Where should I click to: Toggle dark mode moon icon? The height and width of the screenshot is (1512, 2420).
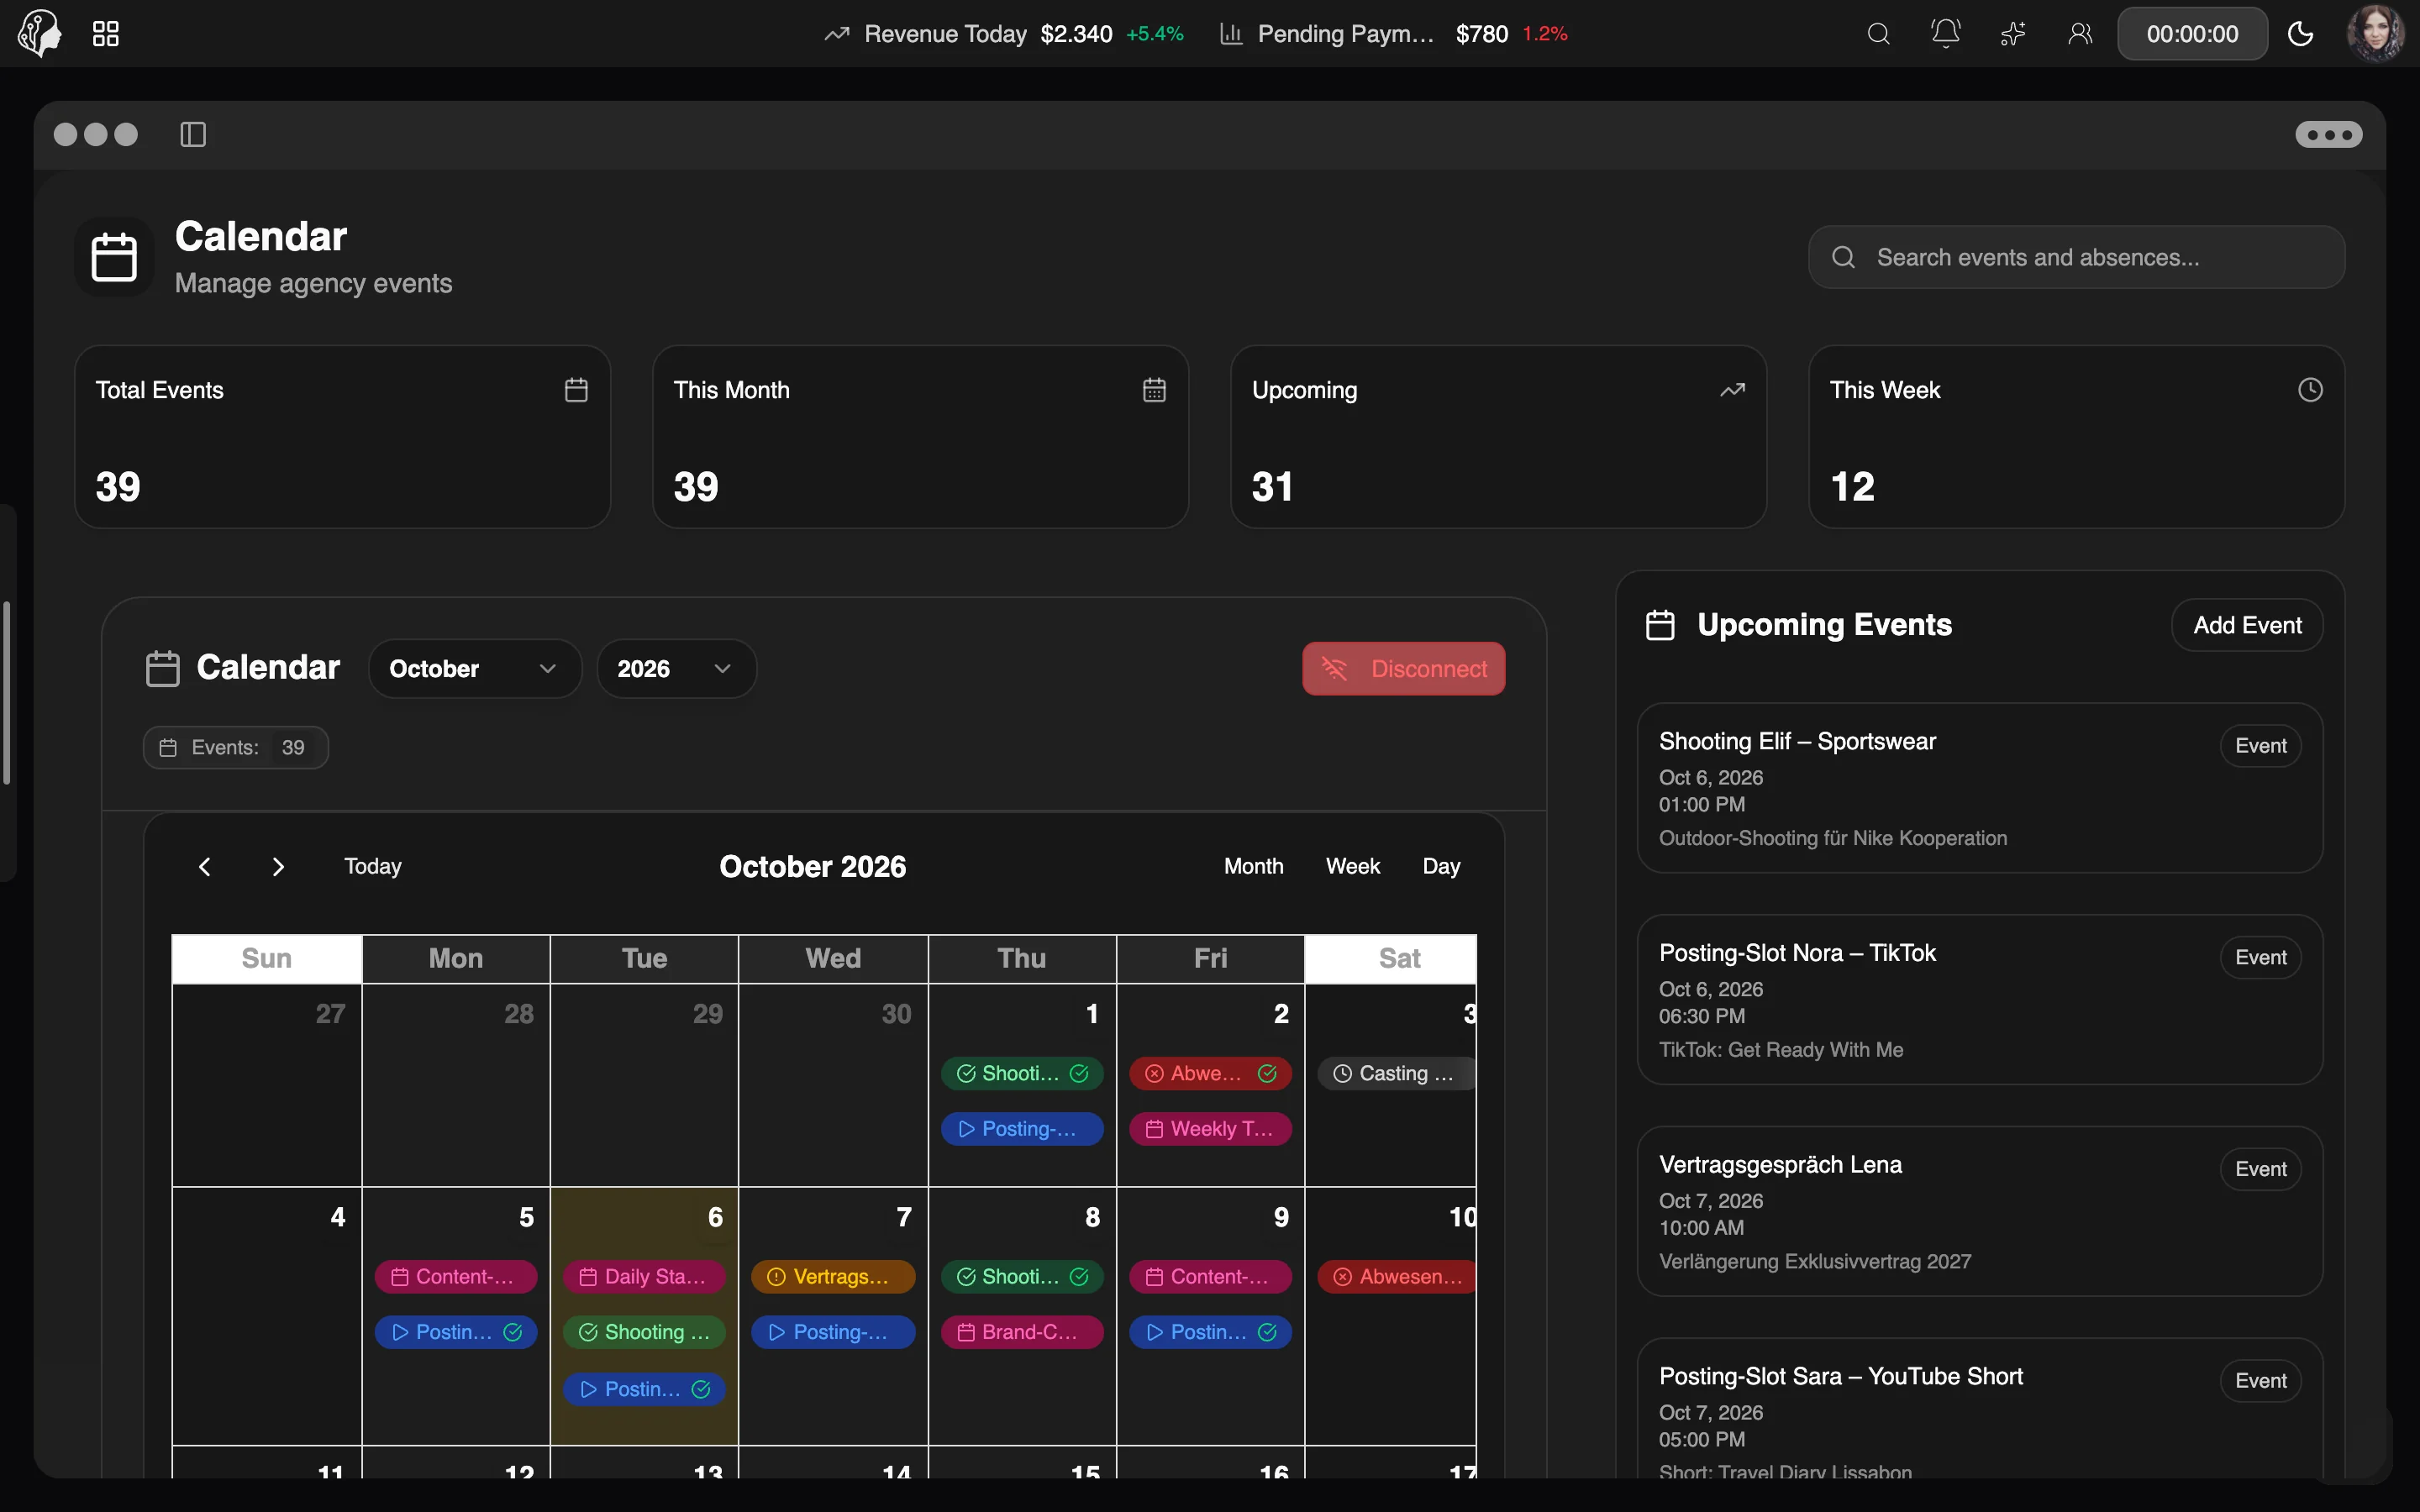tap(2301, 34)
